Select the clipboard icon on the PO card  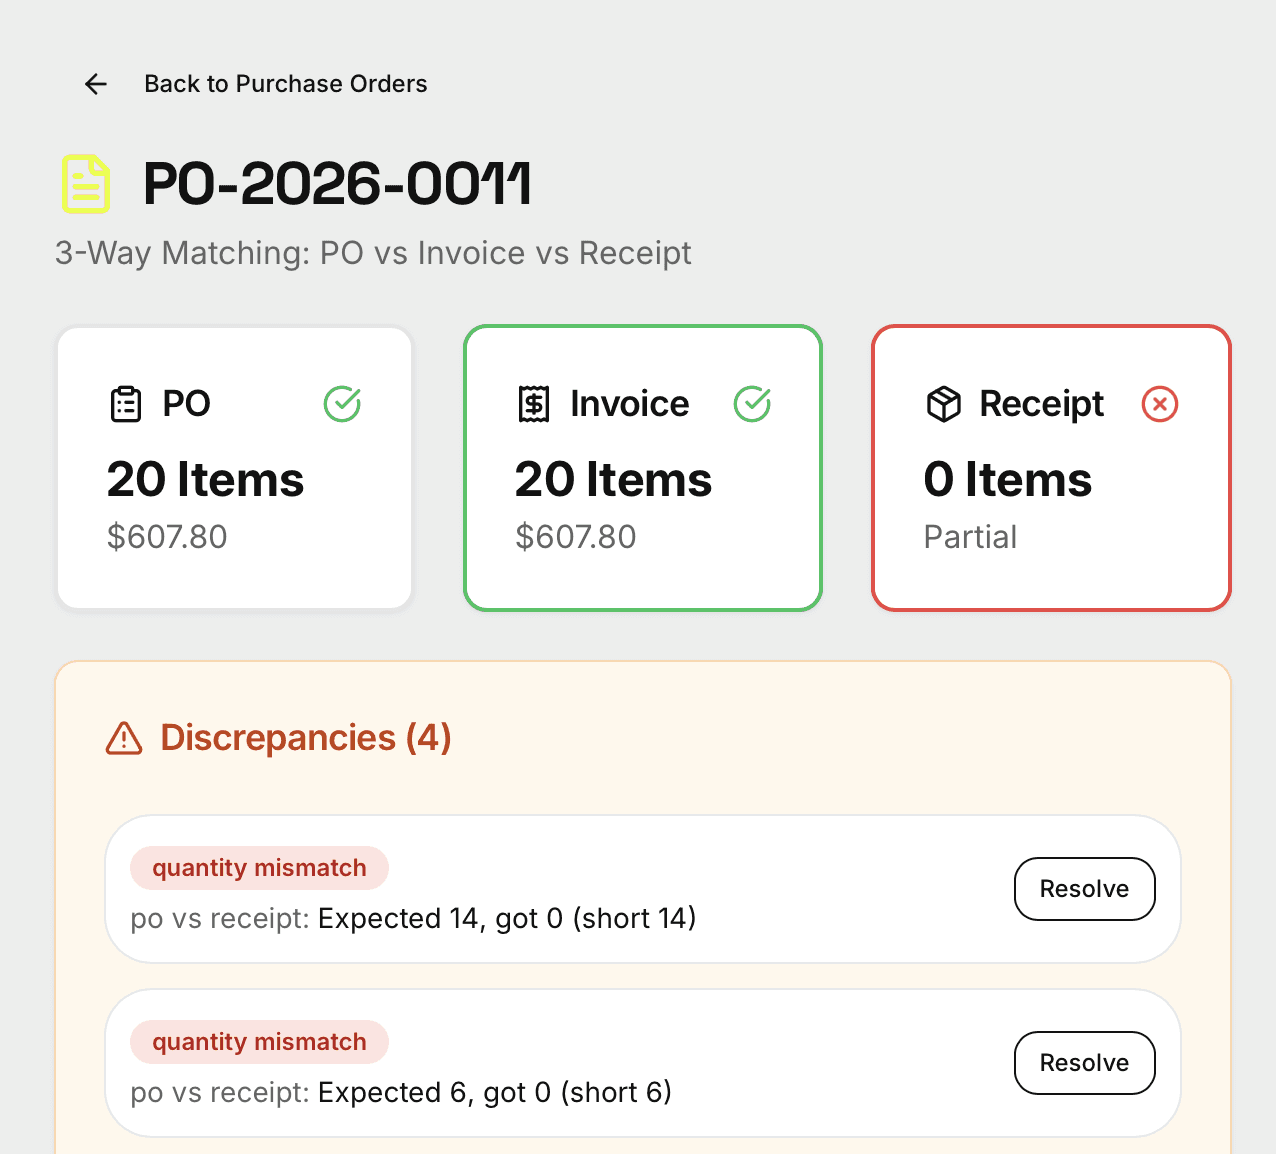point(124,404)
